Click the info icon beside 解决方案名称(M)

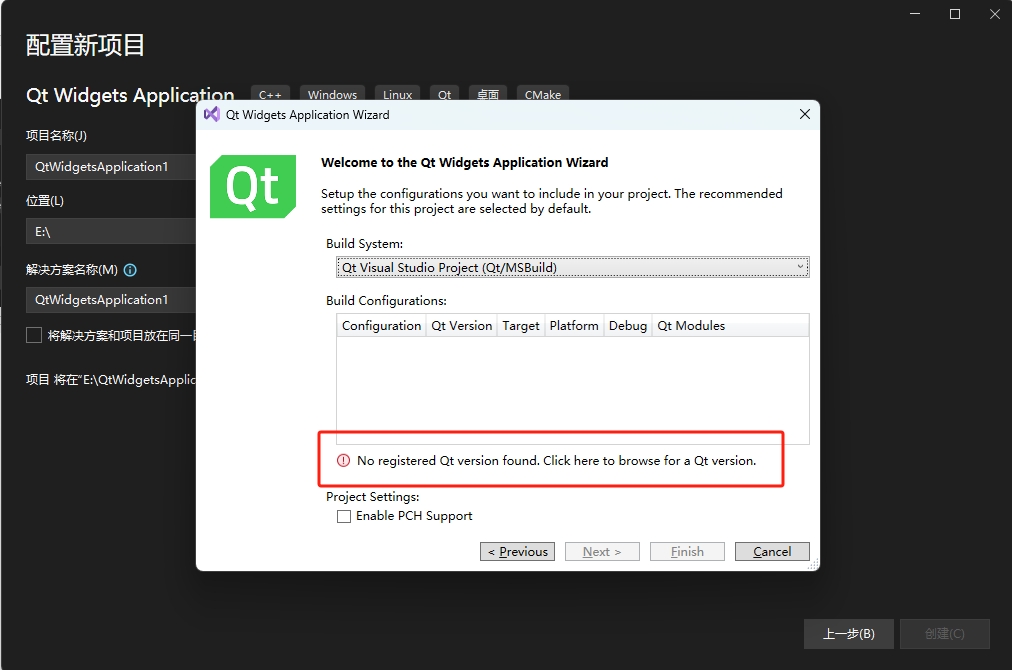130,270
